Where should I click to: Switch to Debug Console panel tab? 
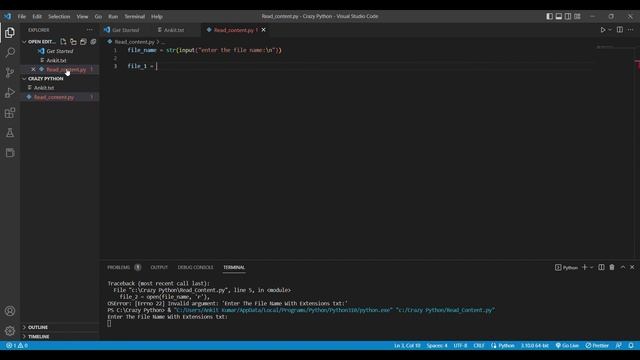[196, 267]
